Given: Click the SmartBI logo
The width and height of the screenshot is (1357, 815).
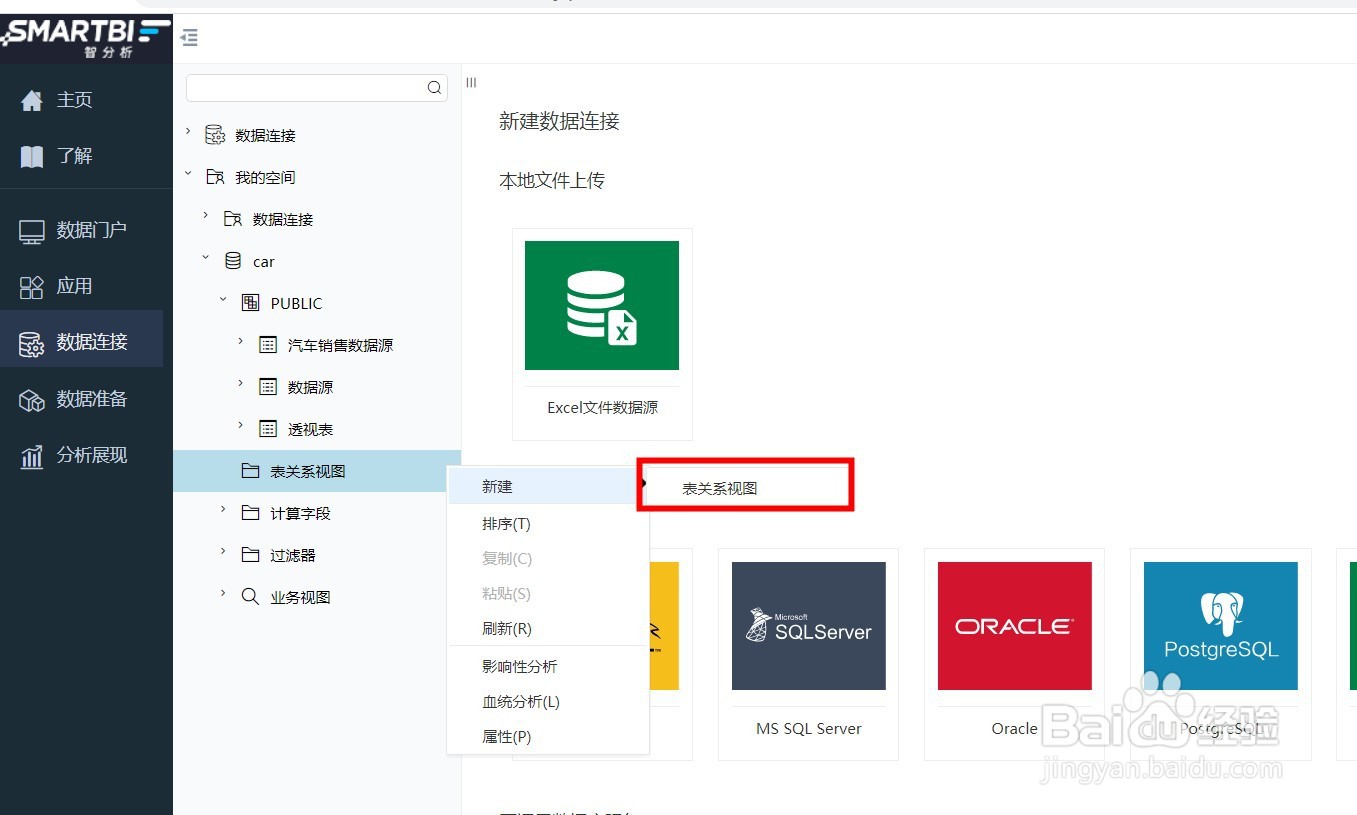Looking at the screenshot, I should point(86,37).
